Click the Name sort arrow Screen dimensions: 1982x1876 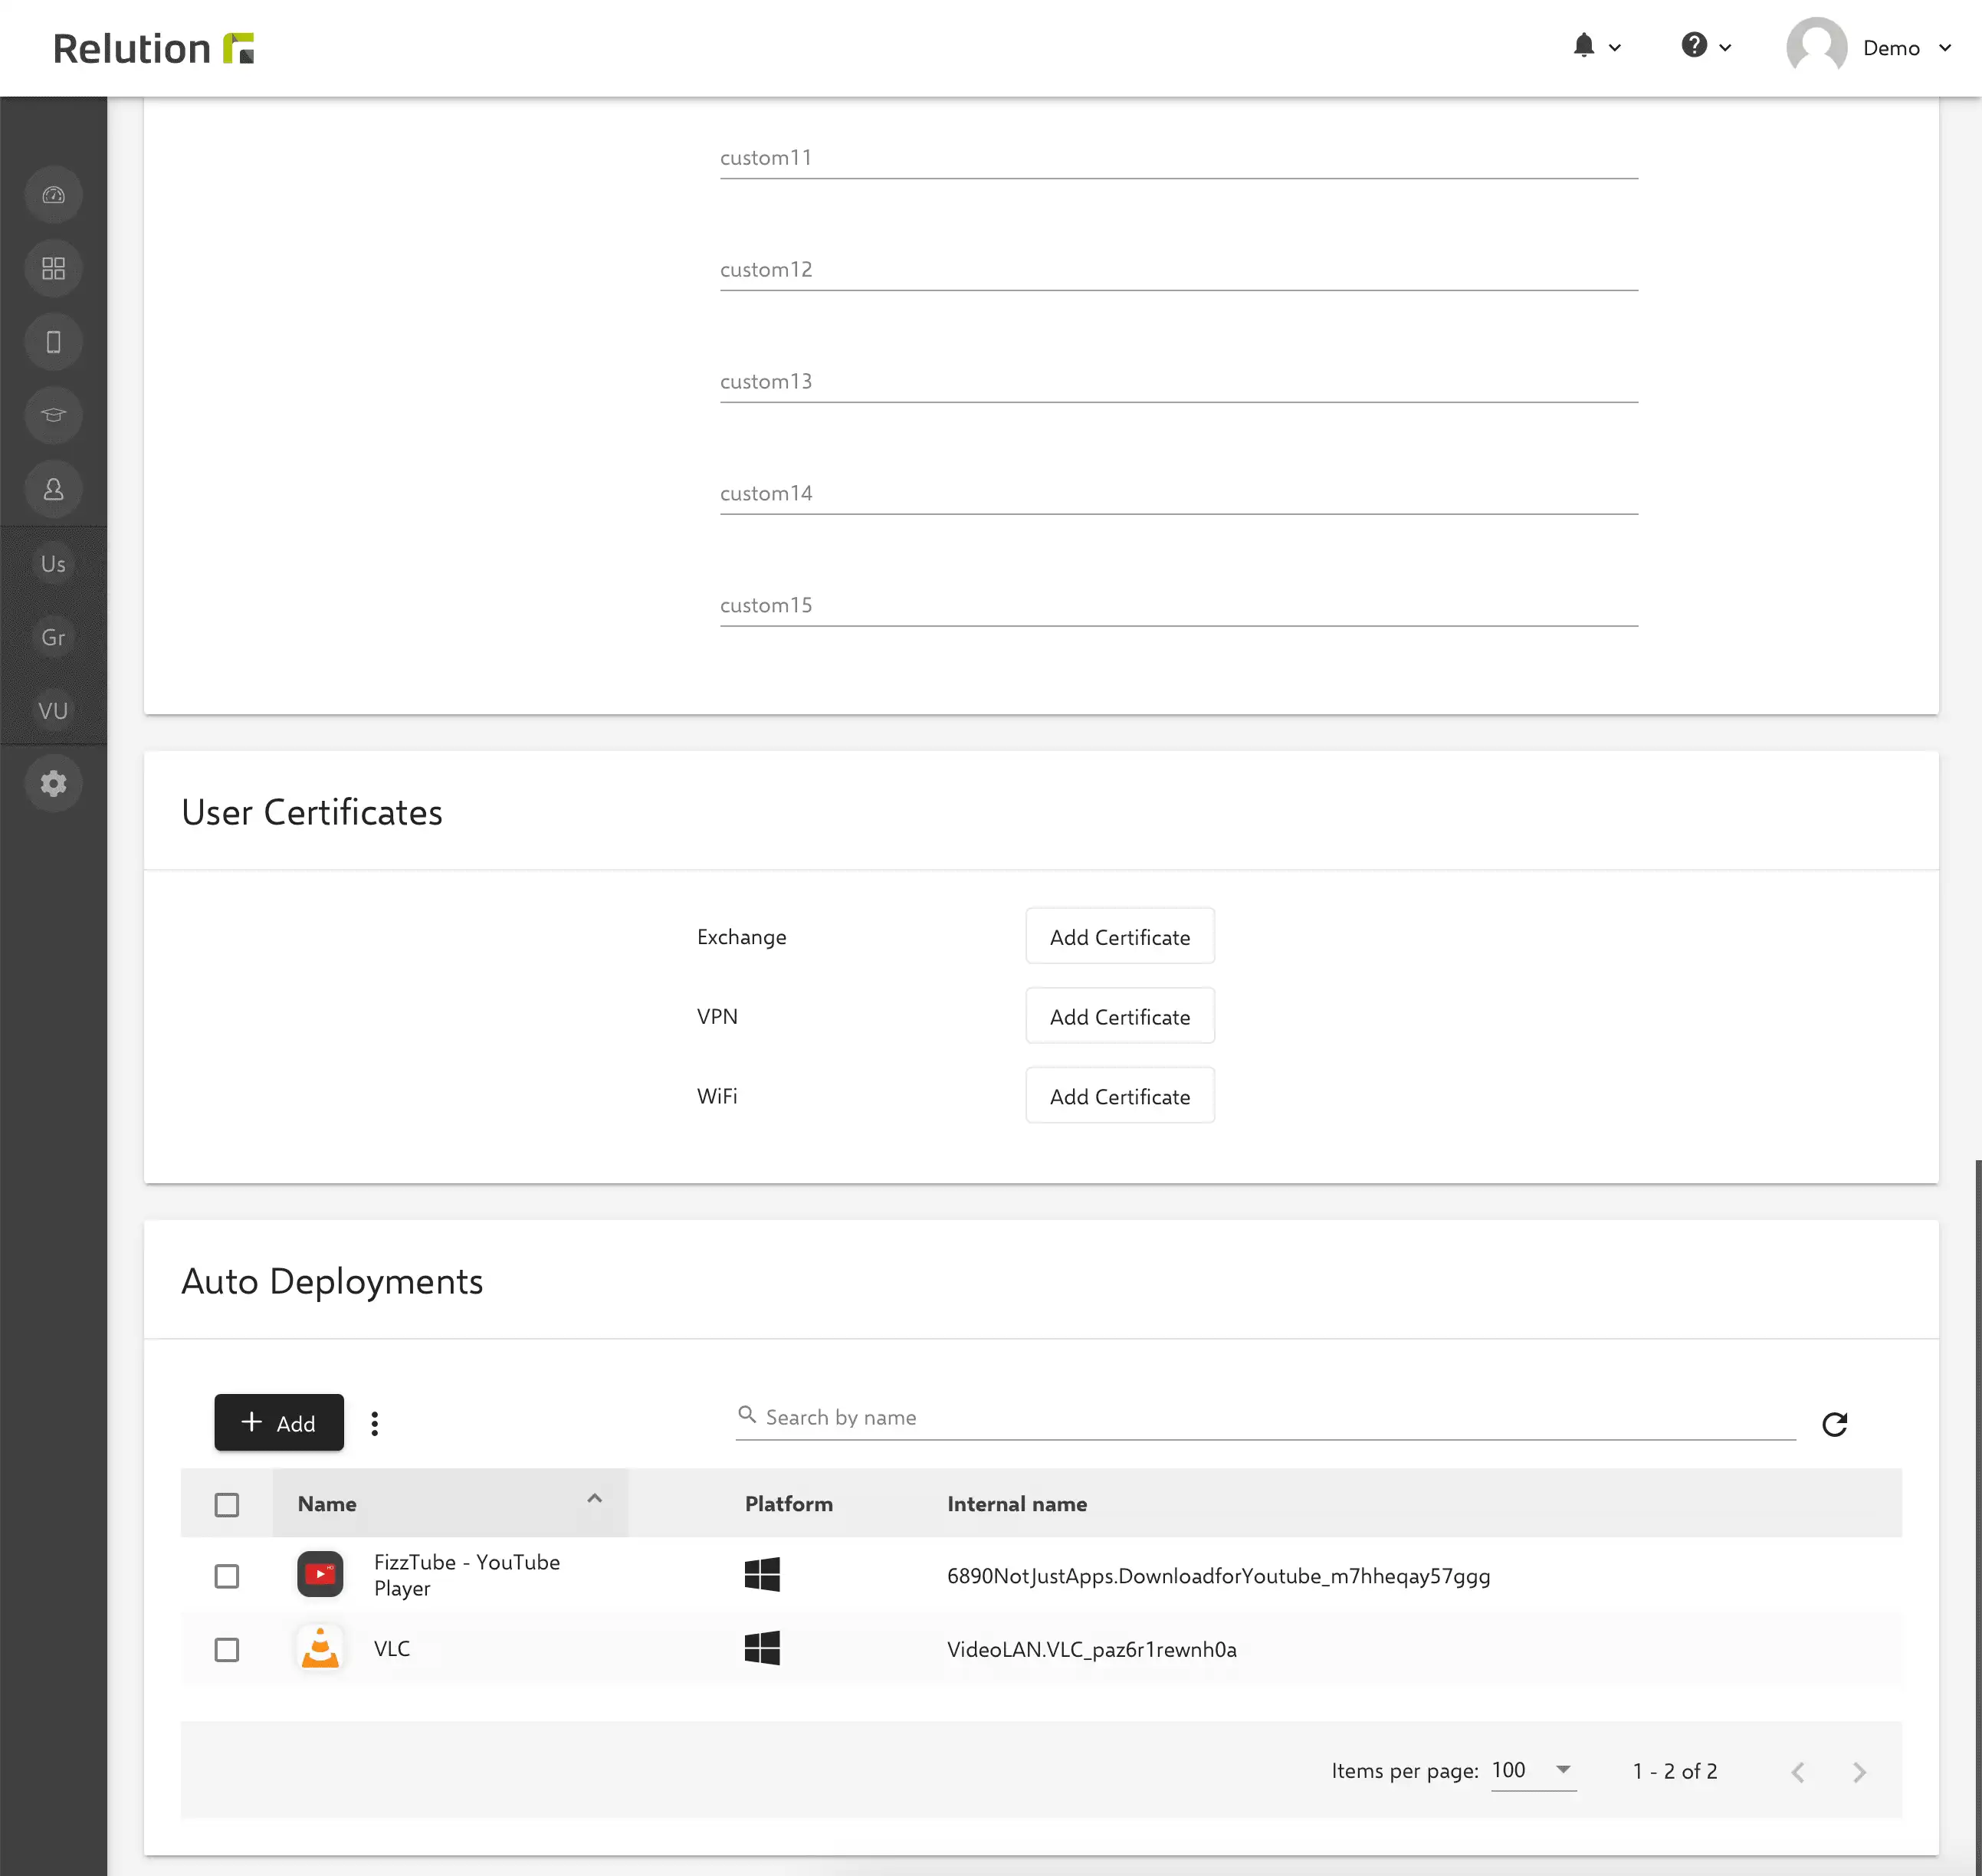pos(594,1498)
